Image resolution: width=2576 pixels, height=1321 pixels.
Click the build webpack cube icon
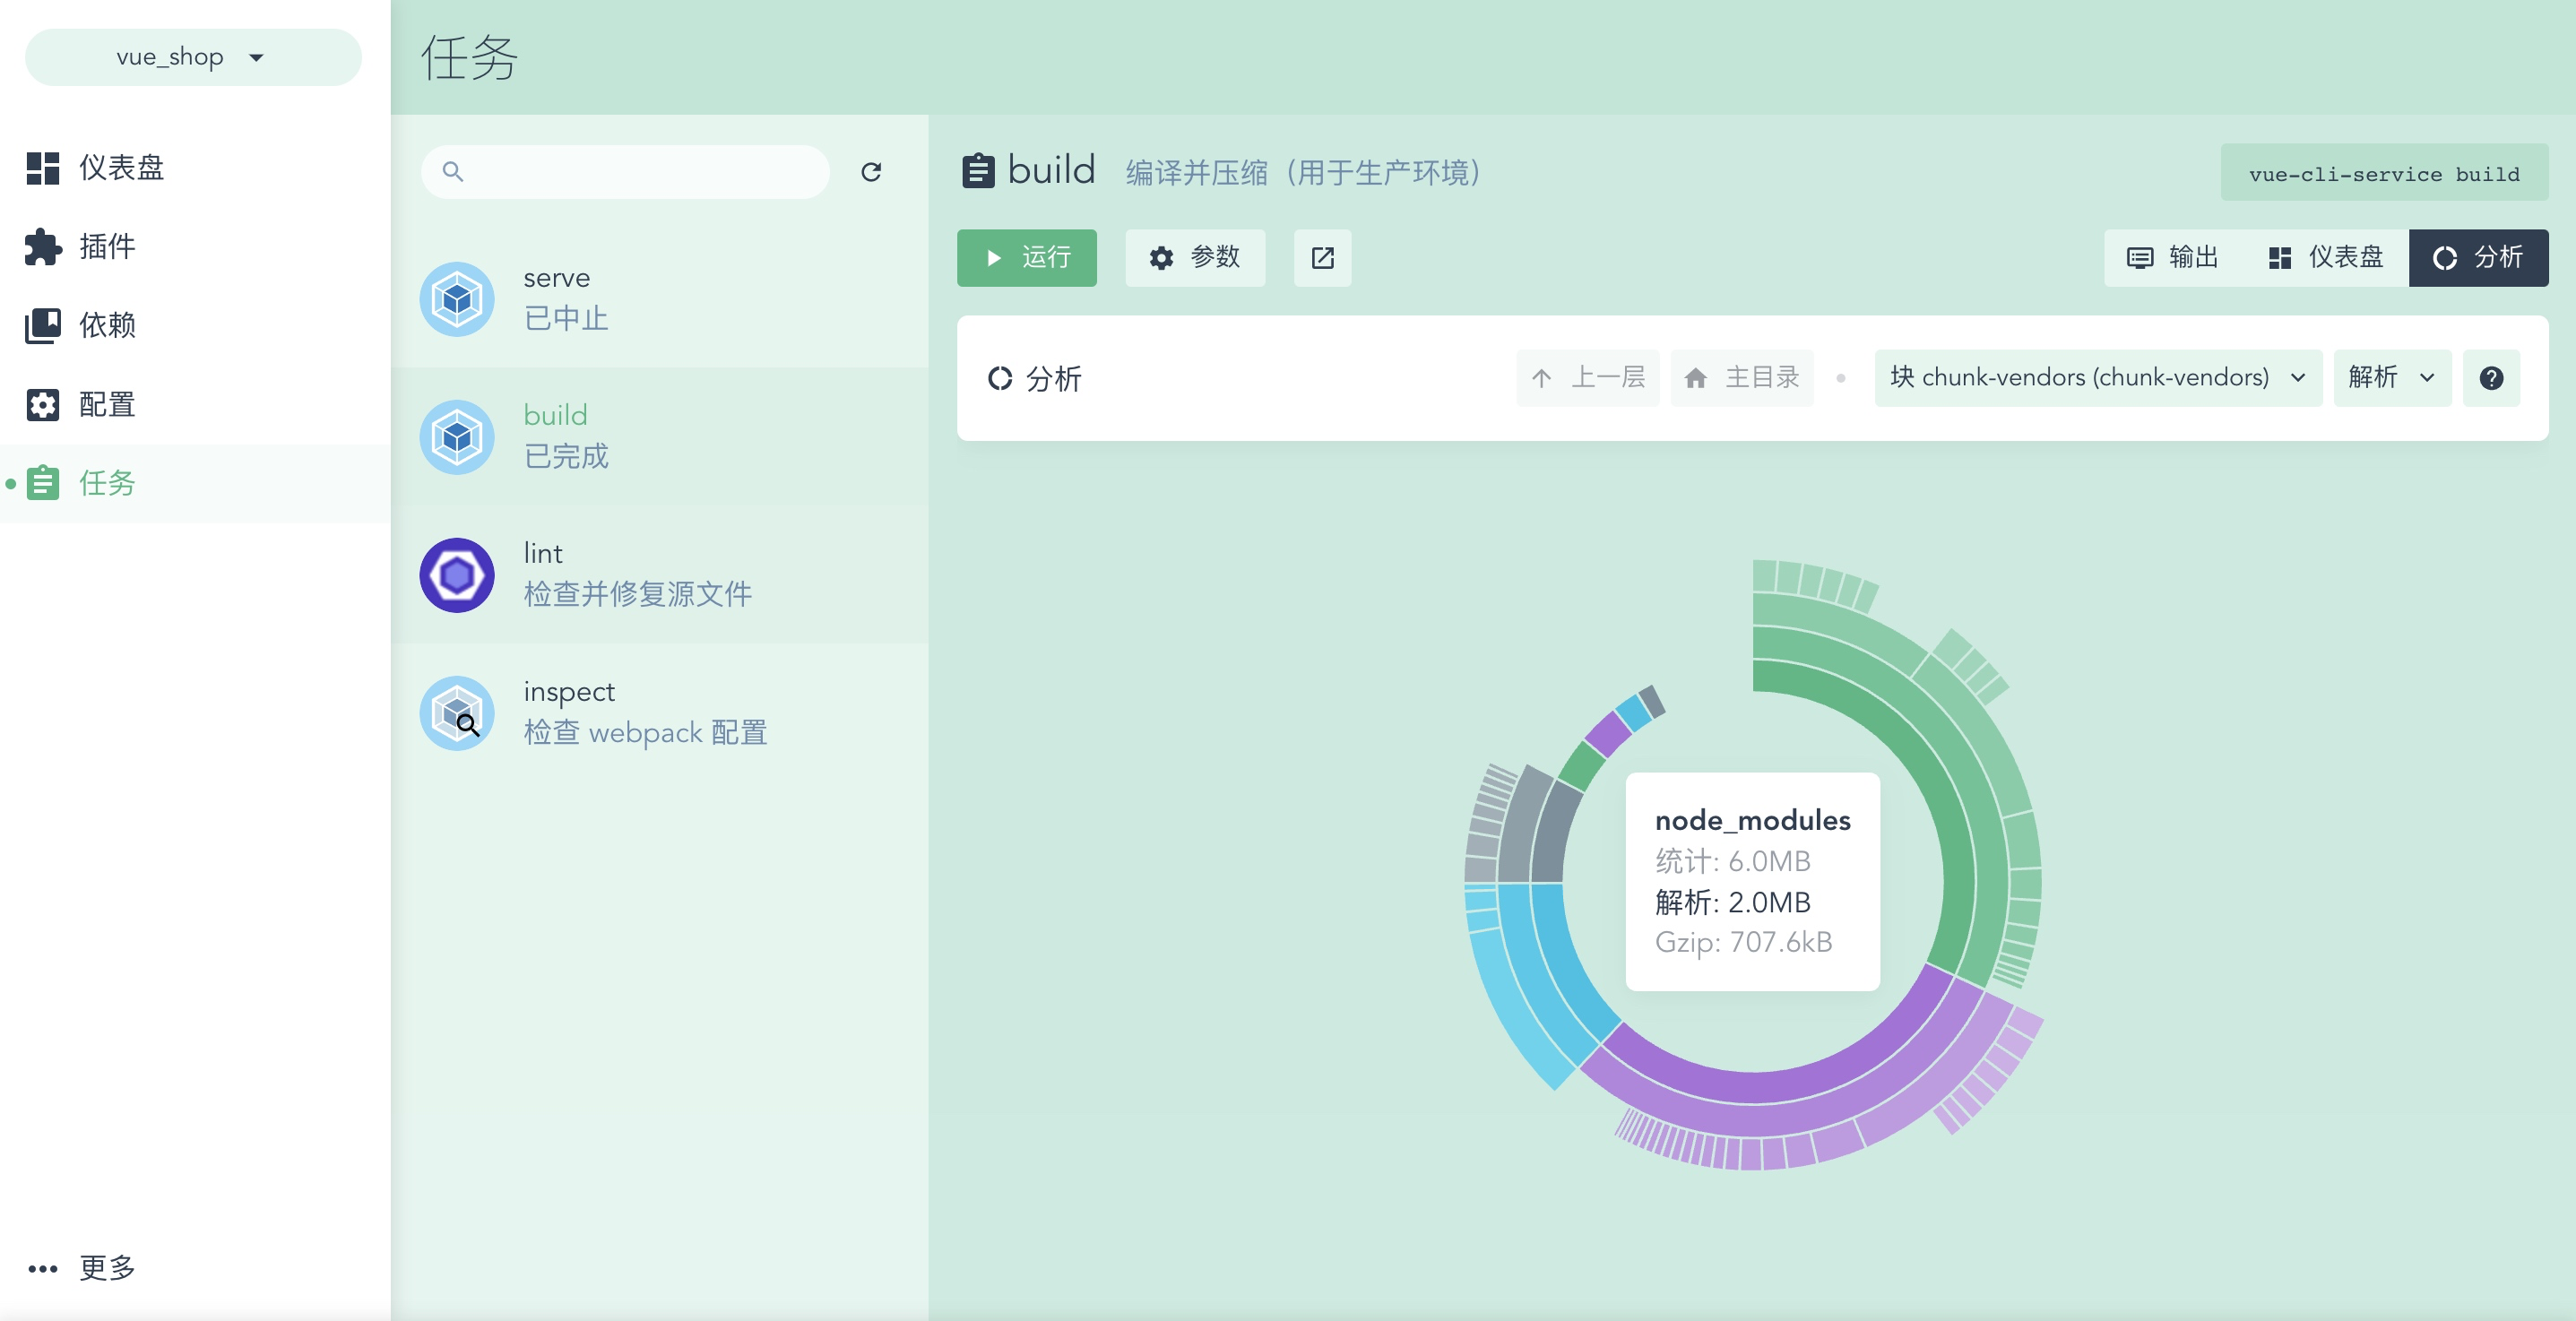[457, 437]
